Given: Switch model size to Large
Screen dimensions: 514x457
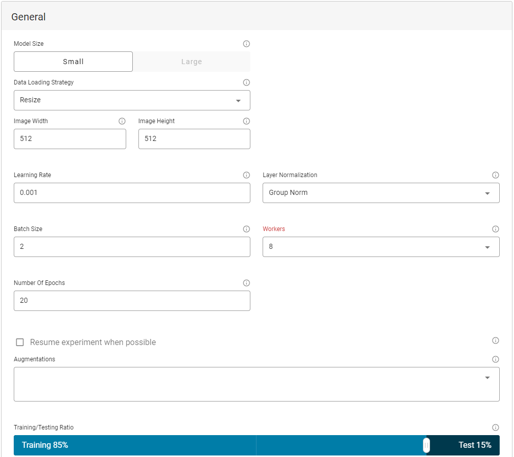Looking at the screenshot, I should coord(192,61).
